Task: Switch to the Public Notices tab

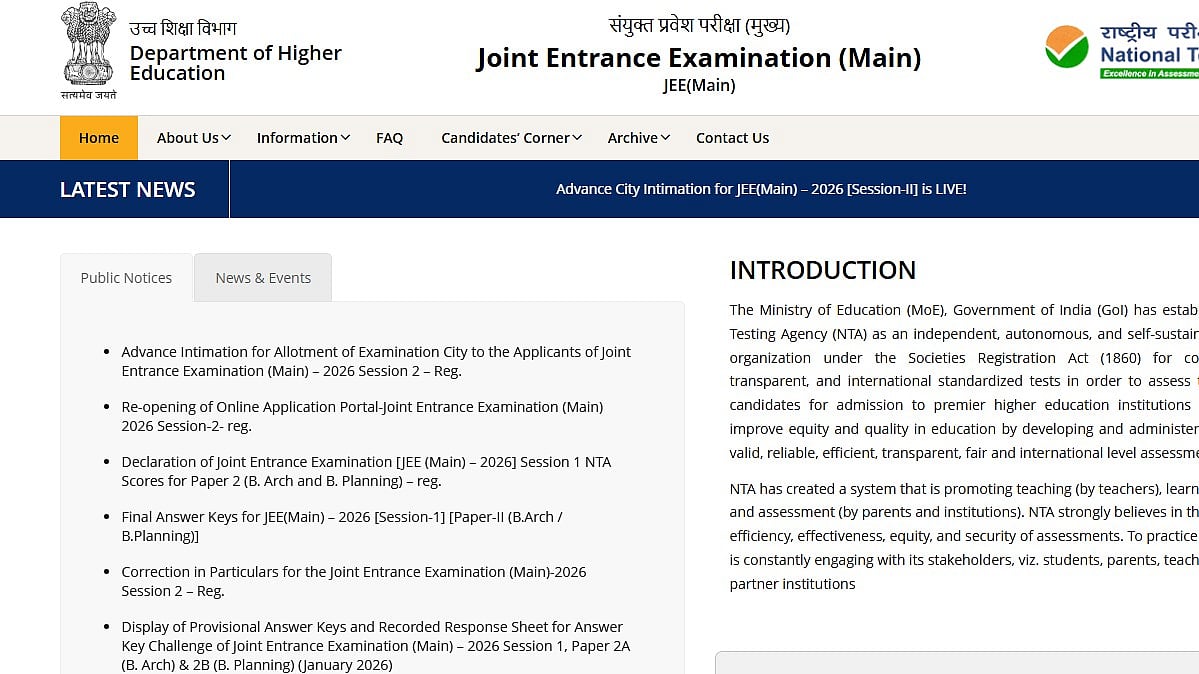Action: click(x=126, y=278)
